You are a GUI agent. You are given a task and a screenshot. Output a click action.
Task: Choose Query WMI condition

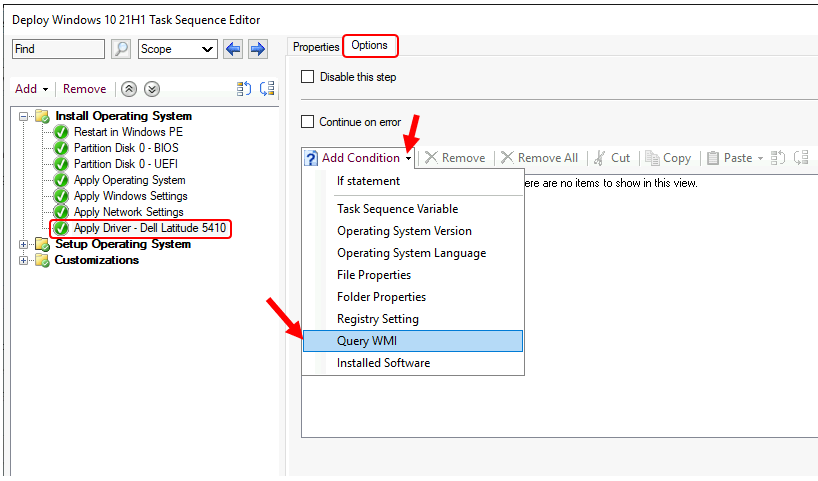pyautogui.click(x=413, y=341)
